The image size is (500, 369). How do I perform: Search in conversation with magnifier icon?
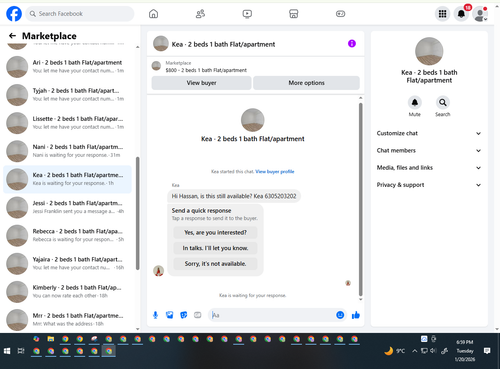click(x=443, y=102)
